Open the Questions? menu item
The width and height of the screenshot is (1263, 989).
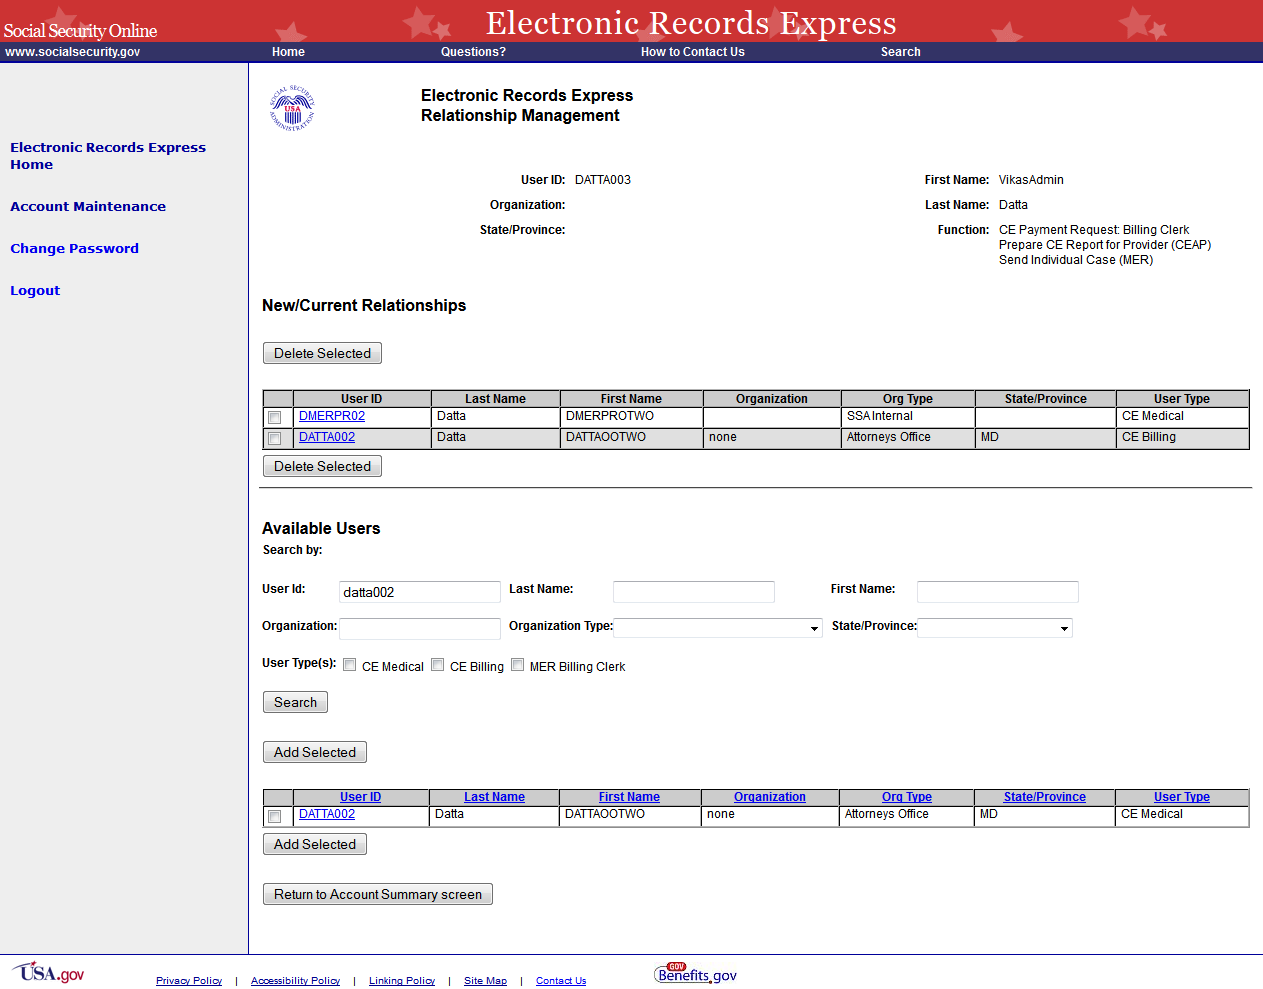click(473, 52)
